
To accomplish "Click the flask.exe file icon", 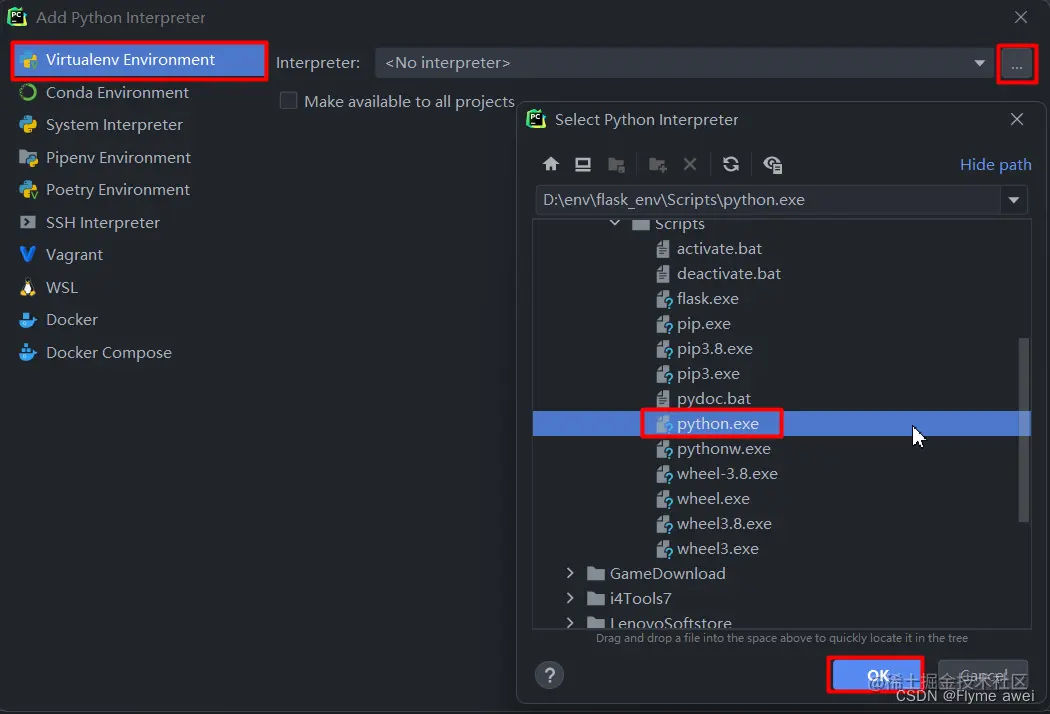I will [664, 299].
